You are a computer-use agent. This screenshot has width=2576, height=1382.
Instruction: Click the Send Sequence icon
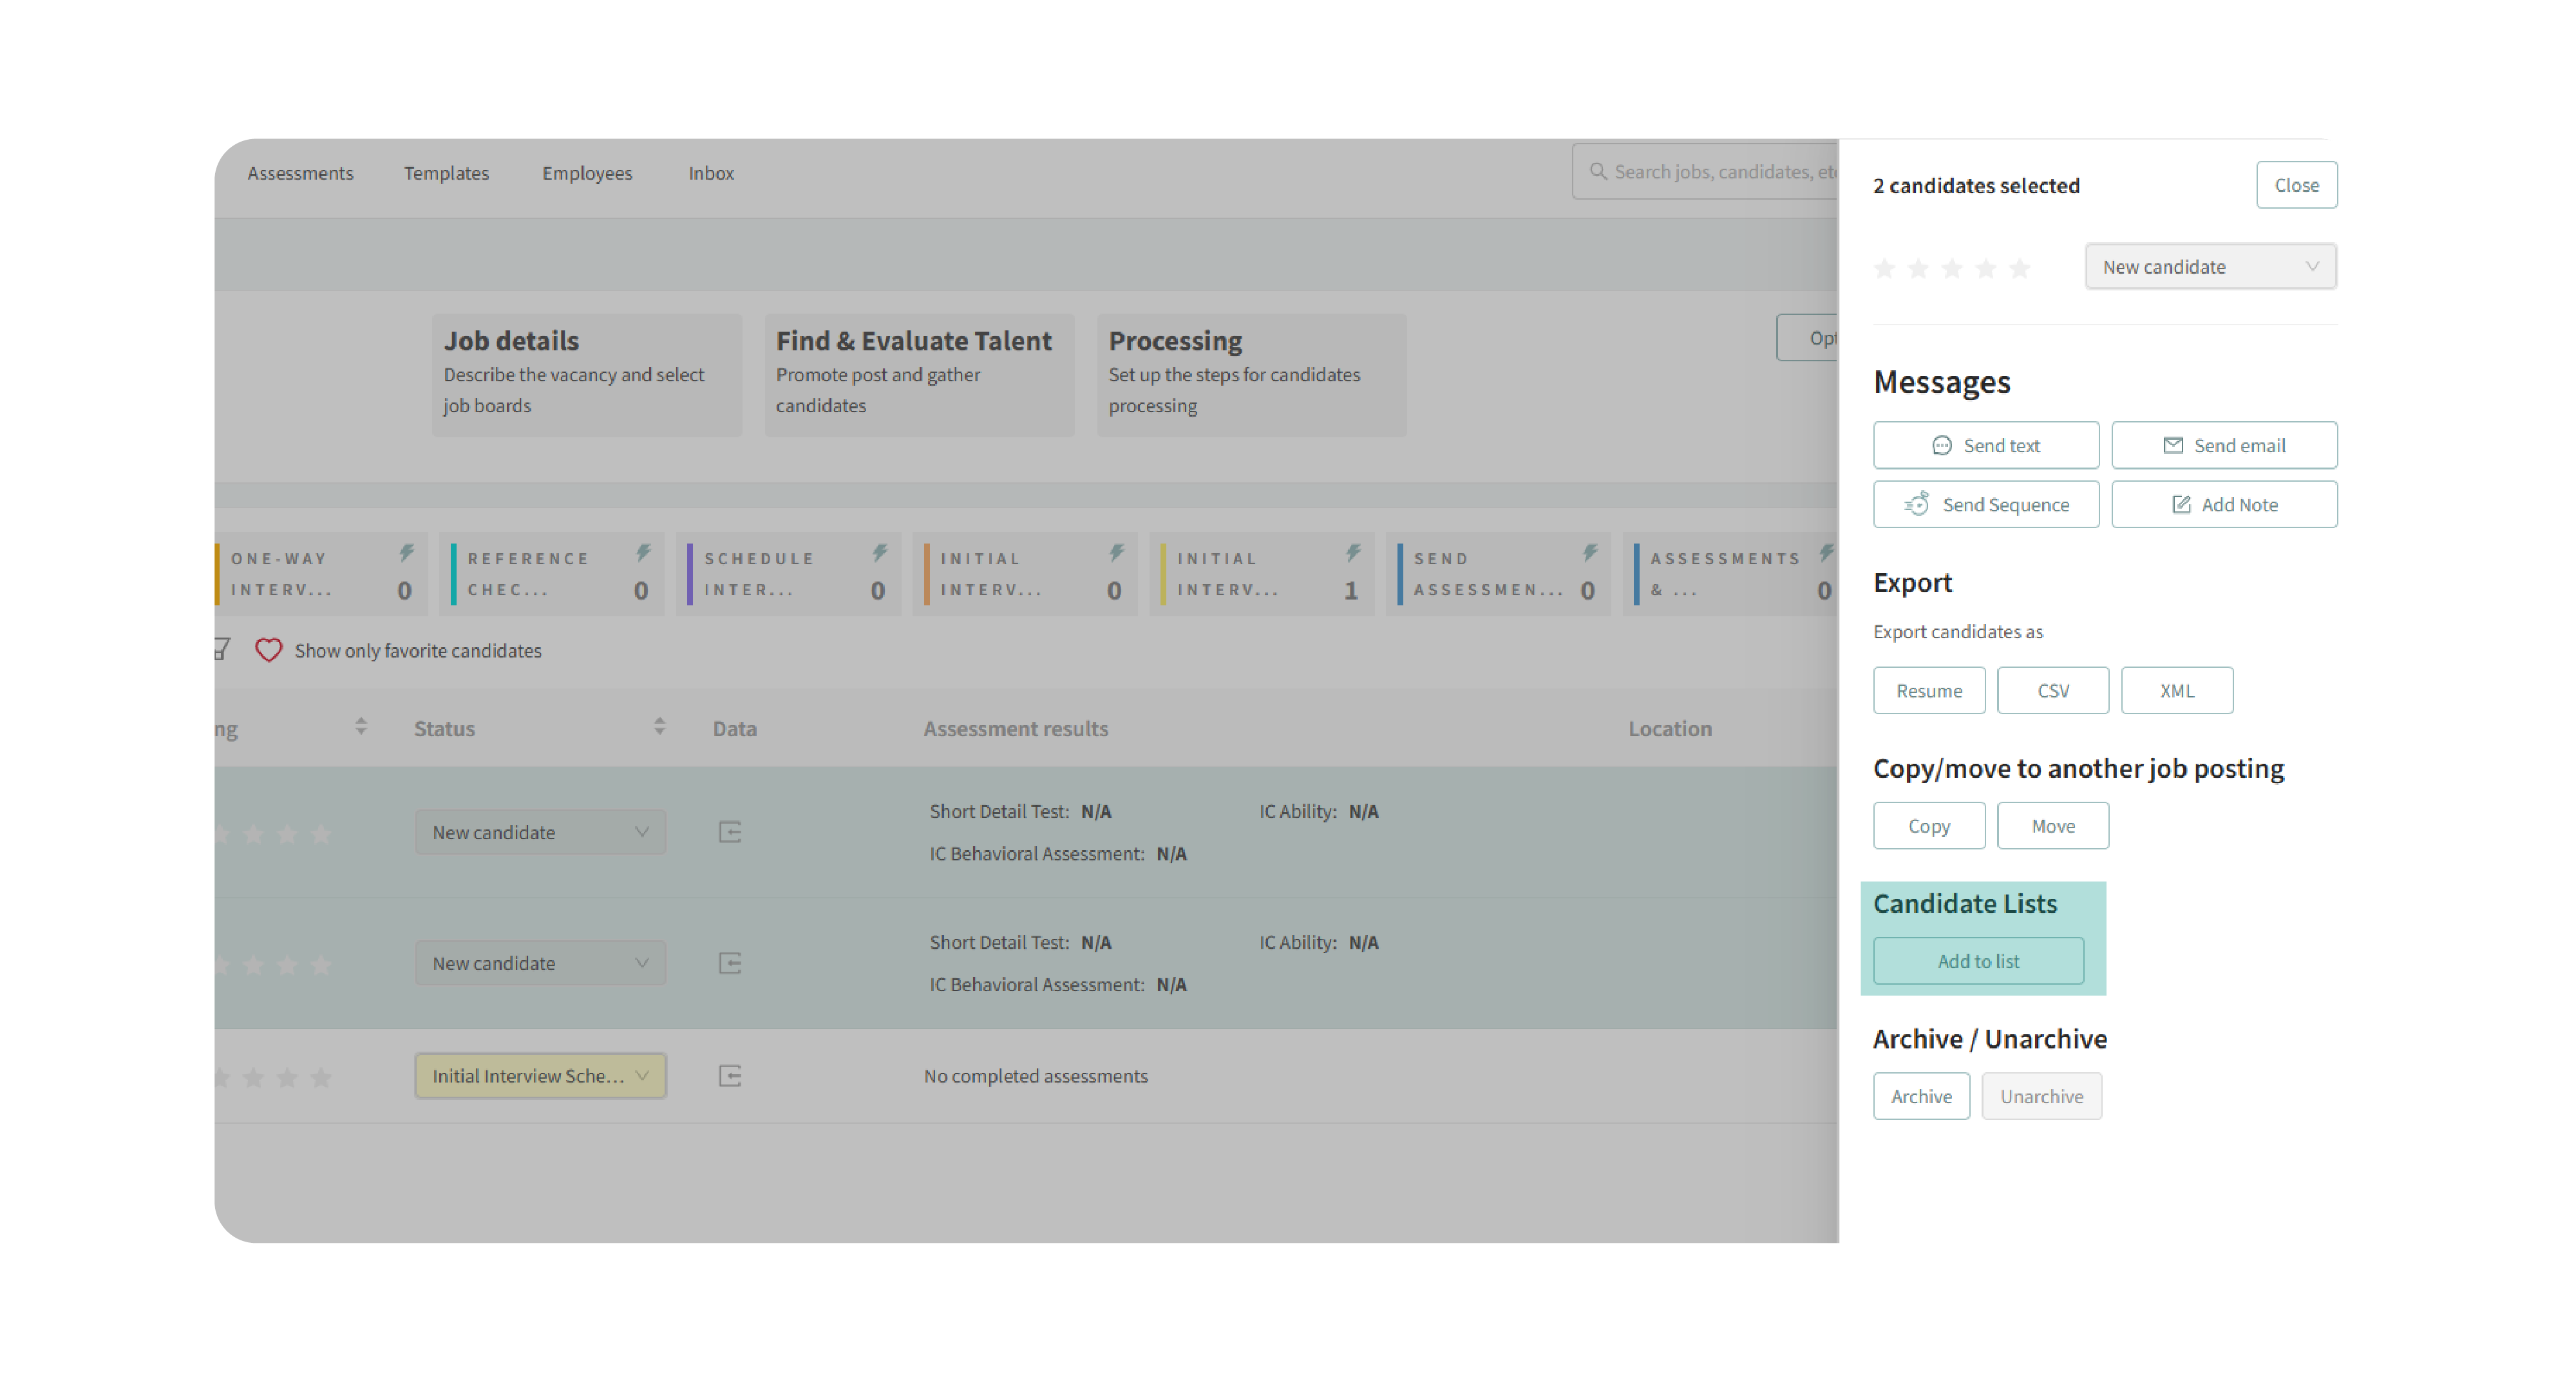click(x=1916, y=504)
